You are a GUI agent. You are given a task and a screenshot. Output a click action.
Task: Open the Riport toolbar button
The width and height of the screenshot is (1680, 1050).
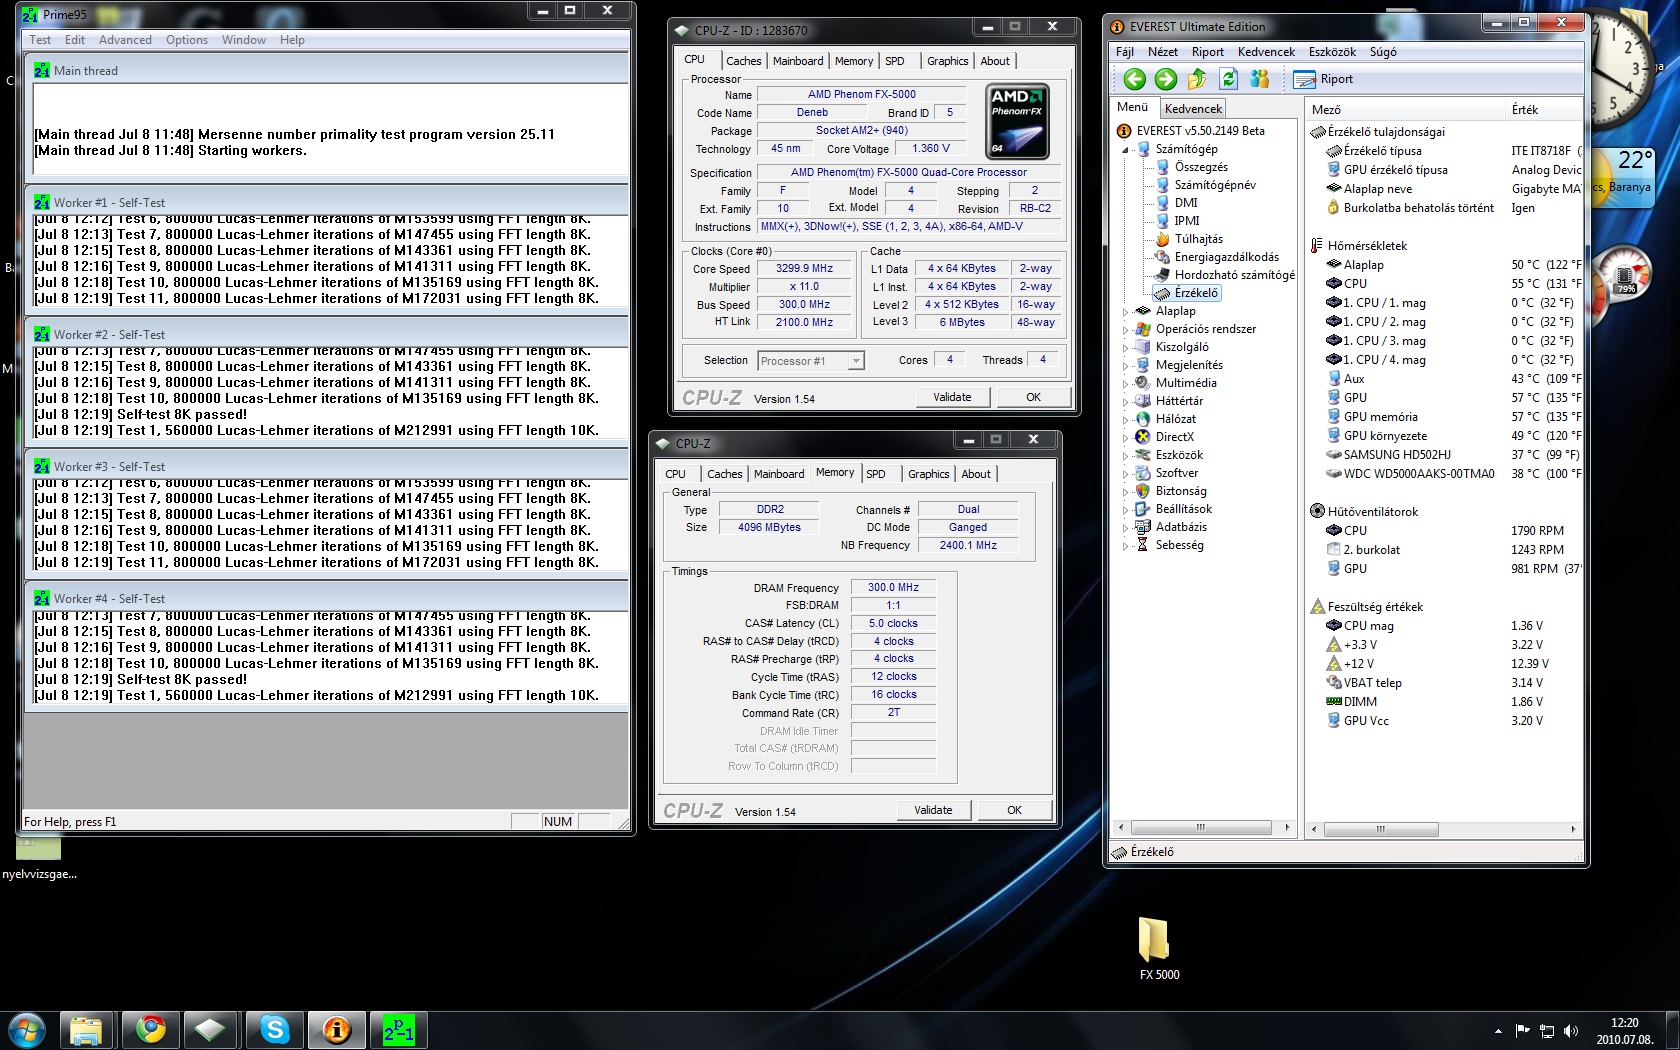click(1323, 79)
